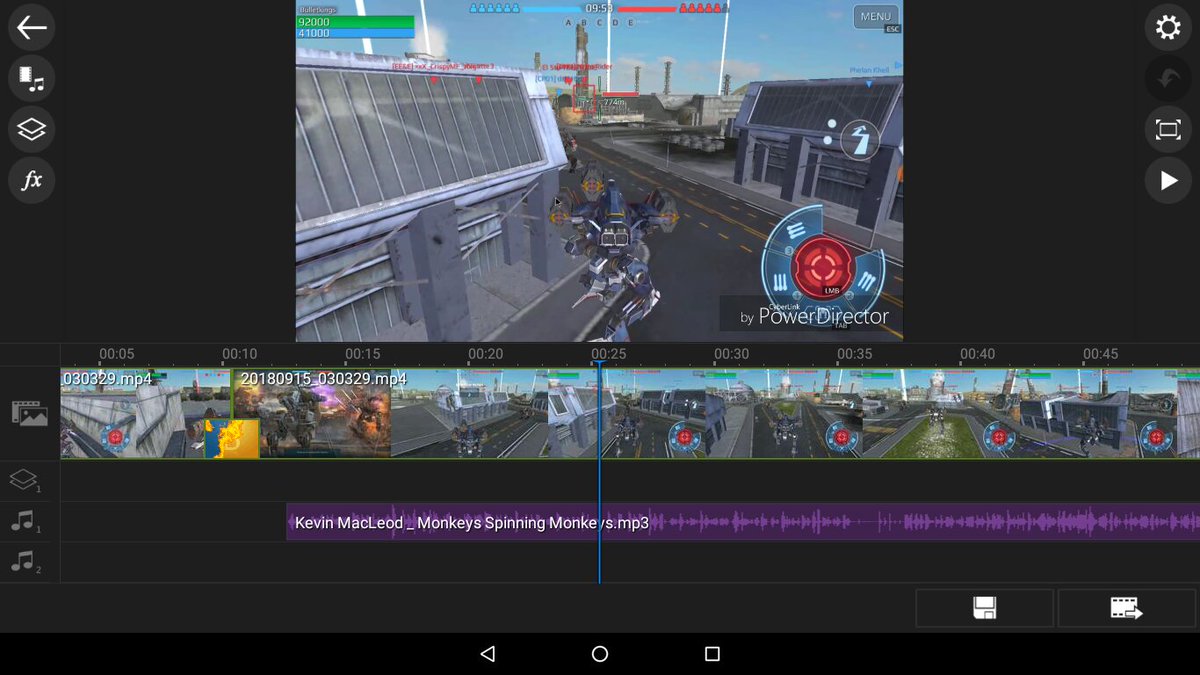
Task: Open the settings gear
Action: [1168, 28]
